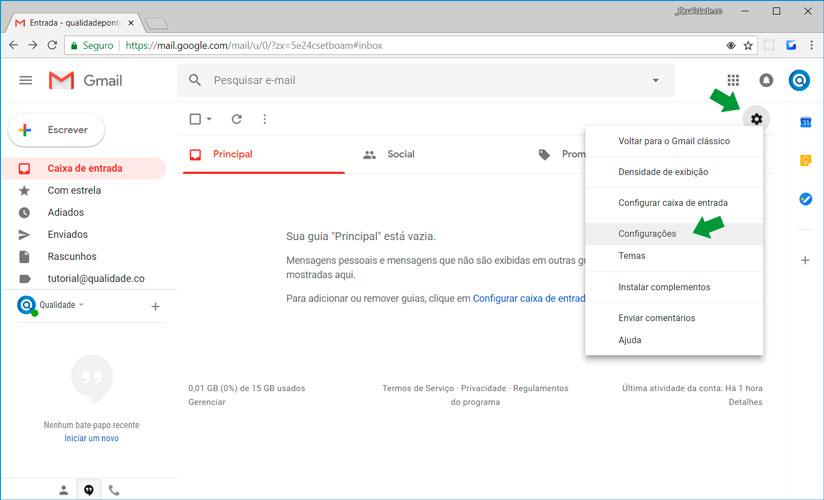The image size is (824, 500).
Task: Click the plus next to Qualidade chat
Action: [155, 307]
